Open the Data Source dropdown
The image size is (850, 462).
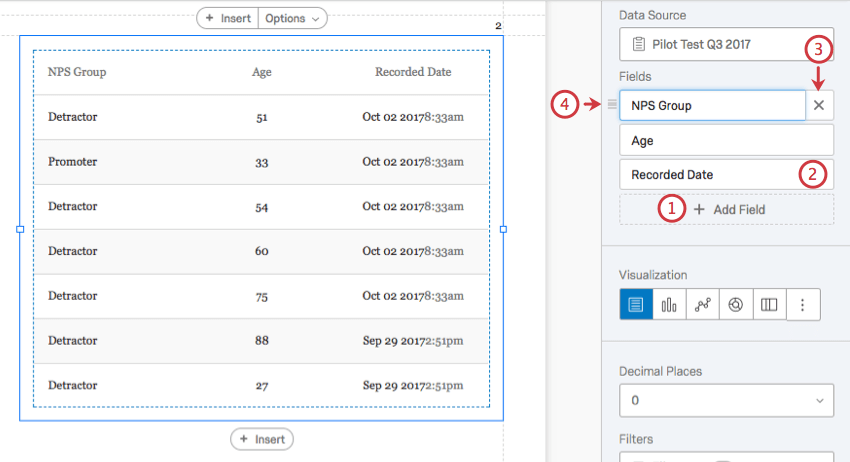726,44
